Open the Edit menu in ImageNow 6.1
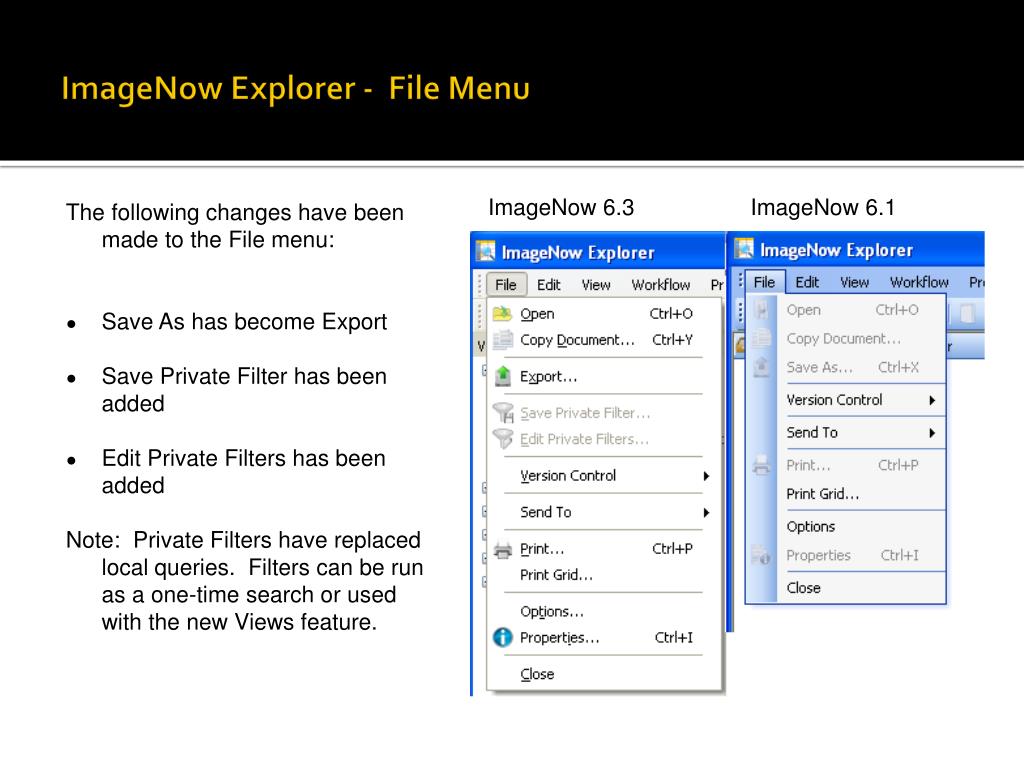The image size is (1024, 768). point(807,282)
